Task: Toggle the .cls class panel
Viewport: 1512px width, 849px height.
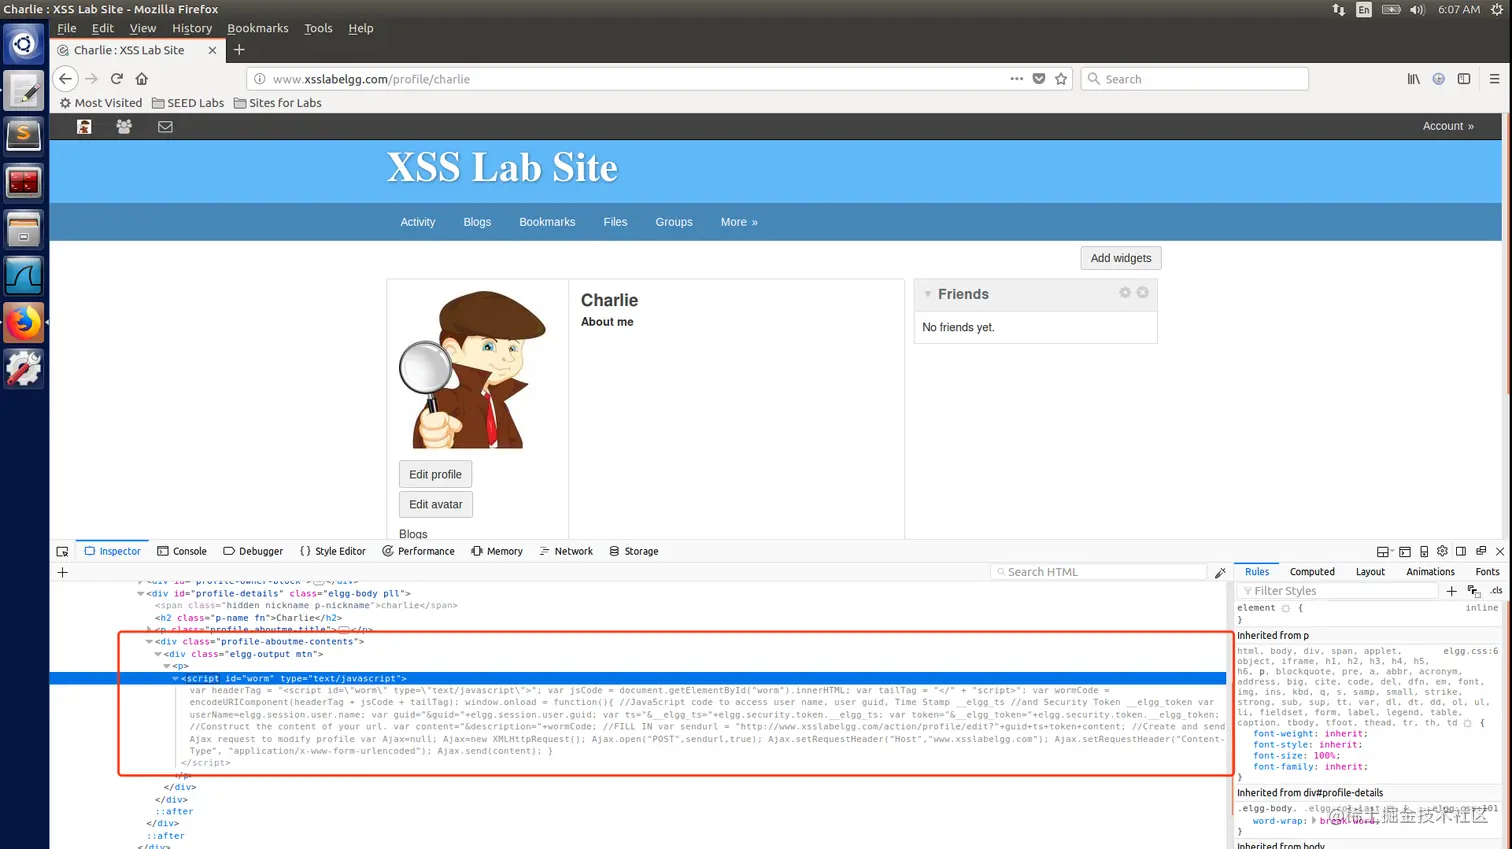Action: coord(1496,591)
